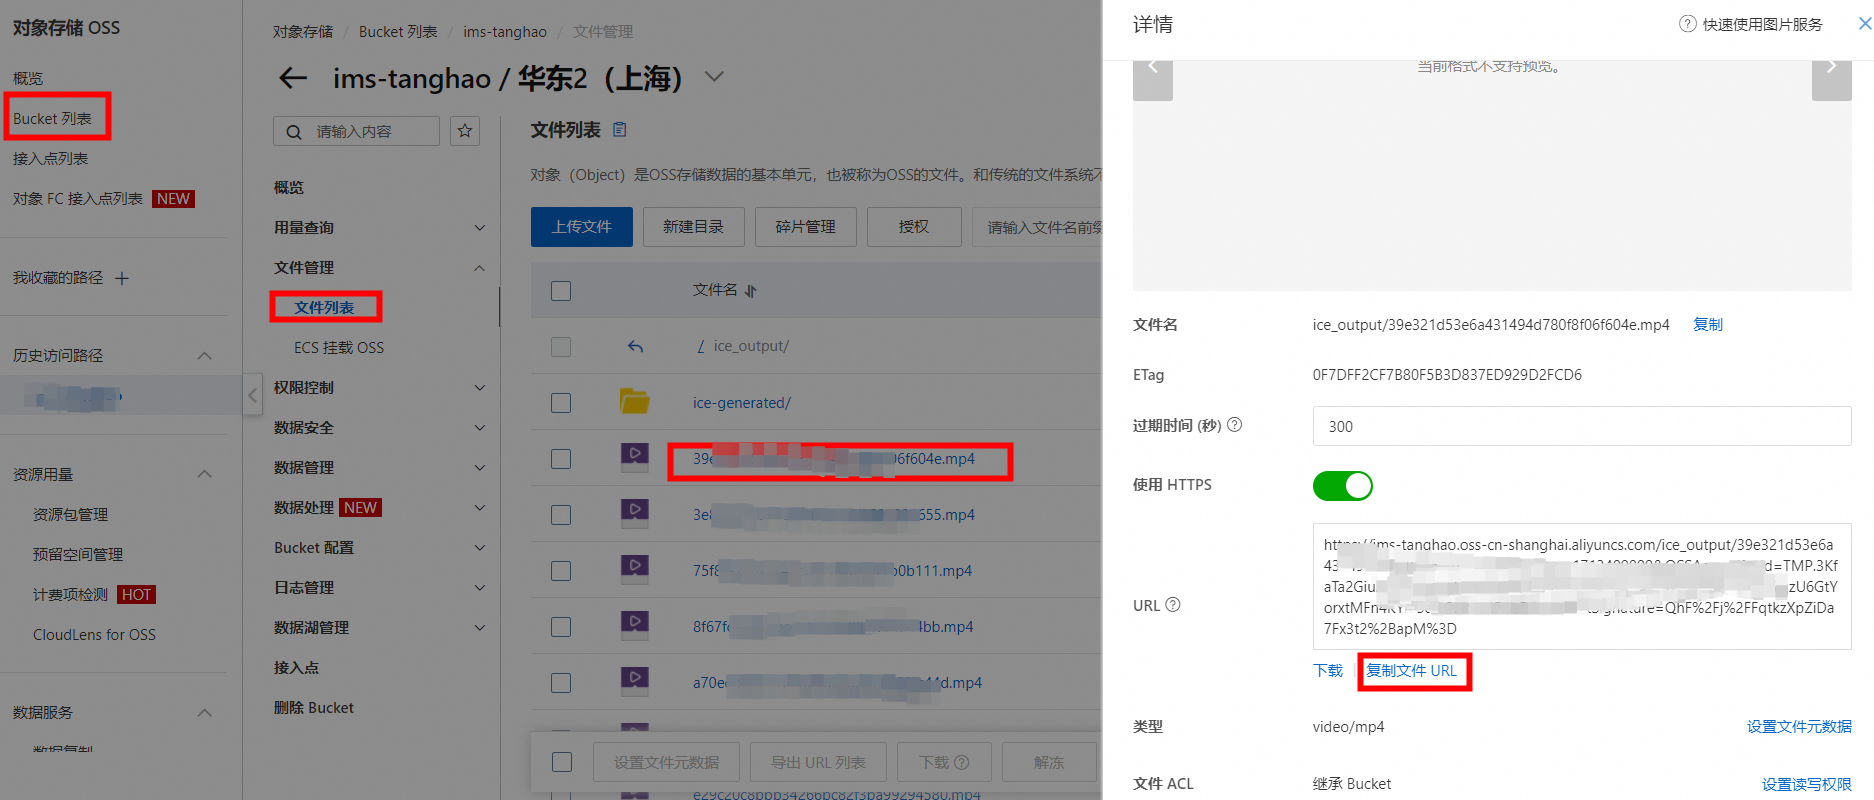The width and height of the screenshot is (1874, 800).
Task: Expand the 日志管理 menu
Action: (x=479, y=588)
